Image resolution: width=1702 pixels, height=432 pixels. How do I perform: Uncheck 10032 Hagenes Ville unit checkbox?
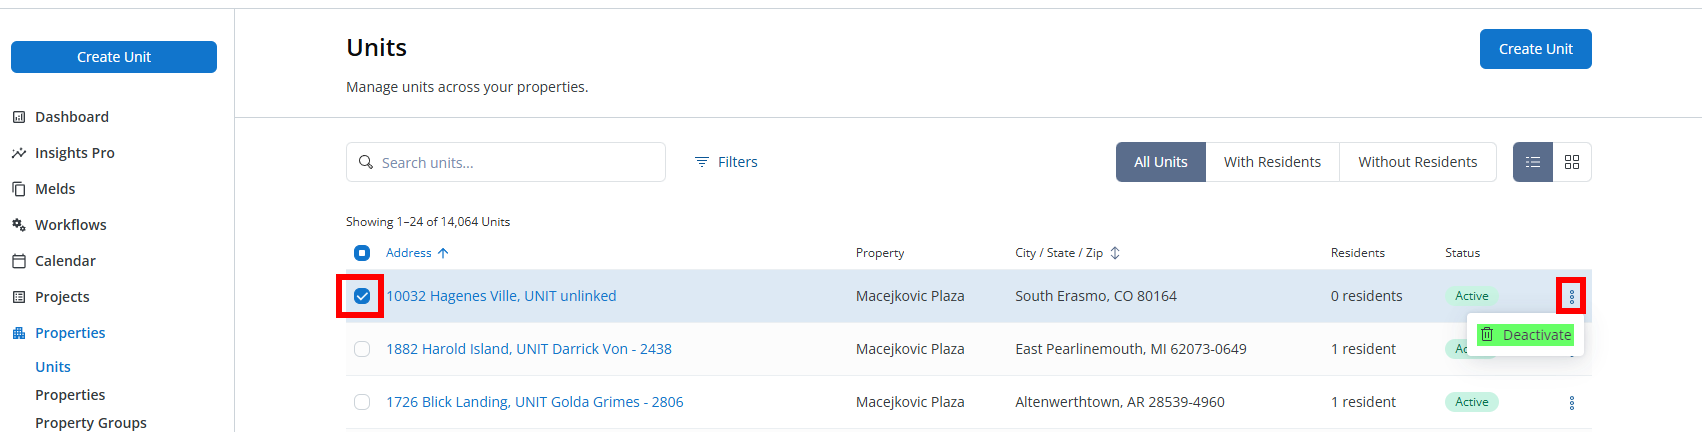362,296
